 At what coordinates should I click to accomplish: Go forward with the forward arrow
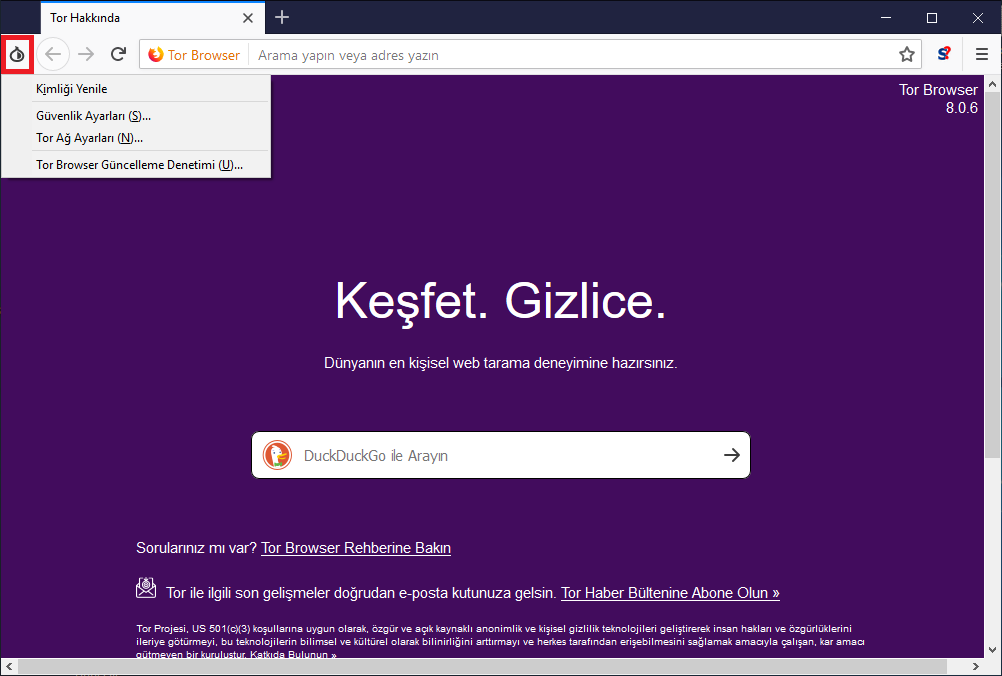point(86,55)
